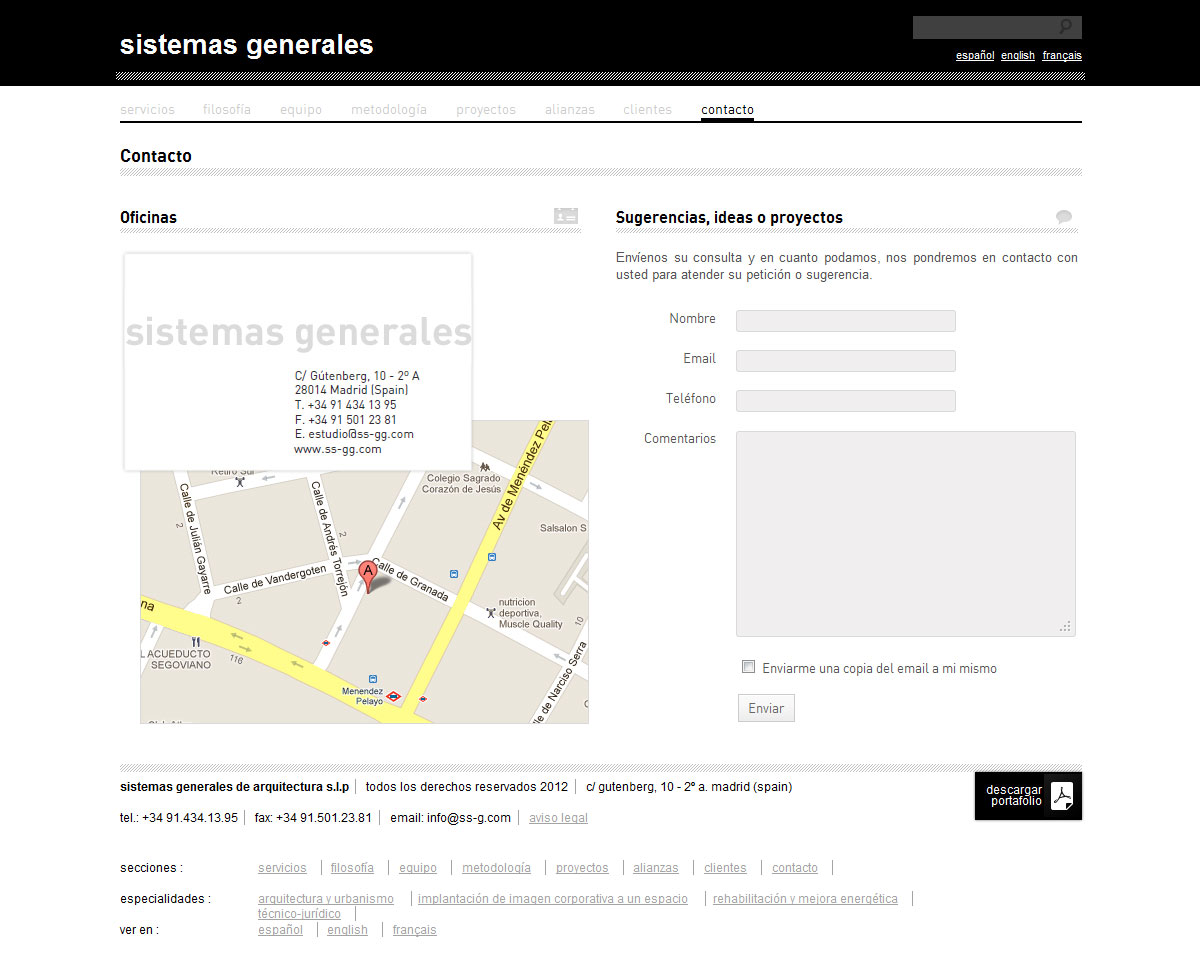Click the www.ss-gg.com address link

tap(338, 448)
